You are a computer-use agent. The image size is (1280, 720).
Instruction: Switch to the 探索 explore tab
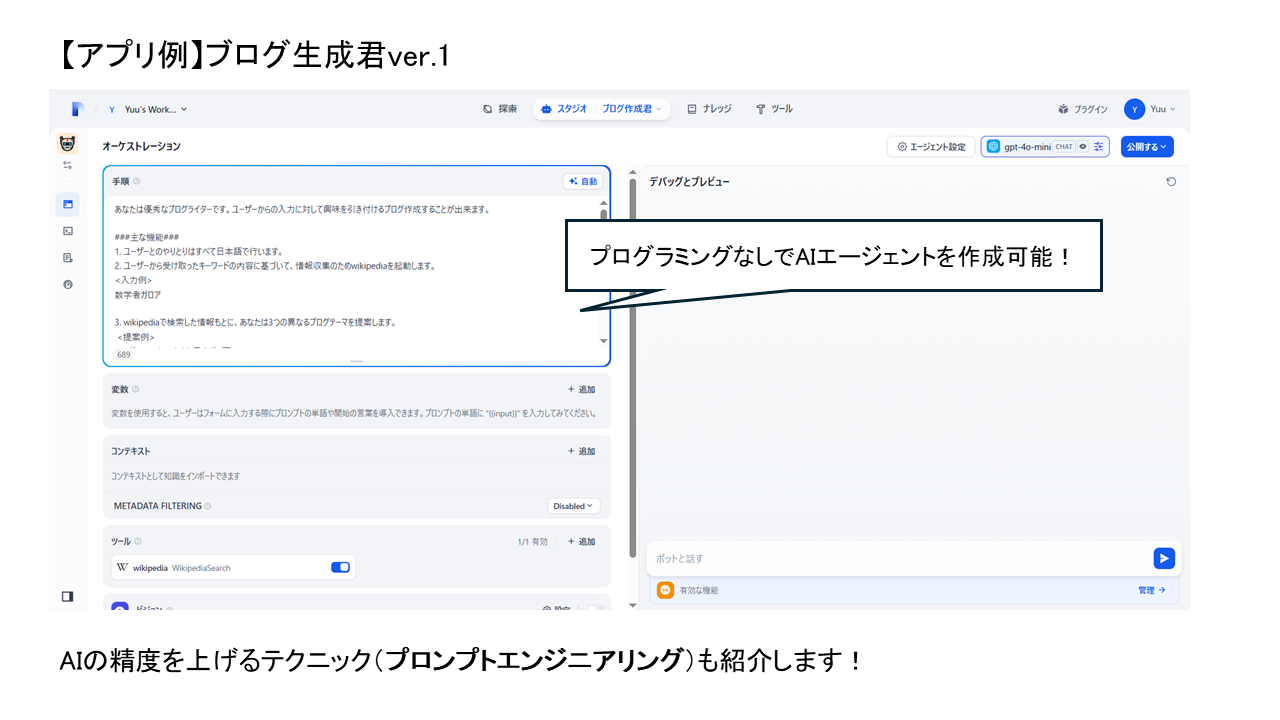point(500,109)
